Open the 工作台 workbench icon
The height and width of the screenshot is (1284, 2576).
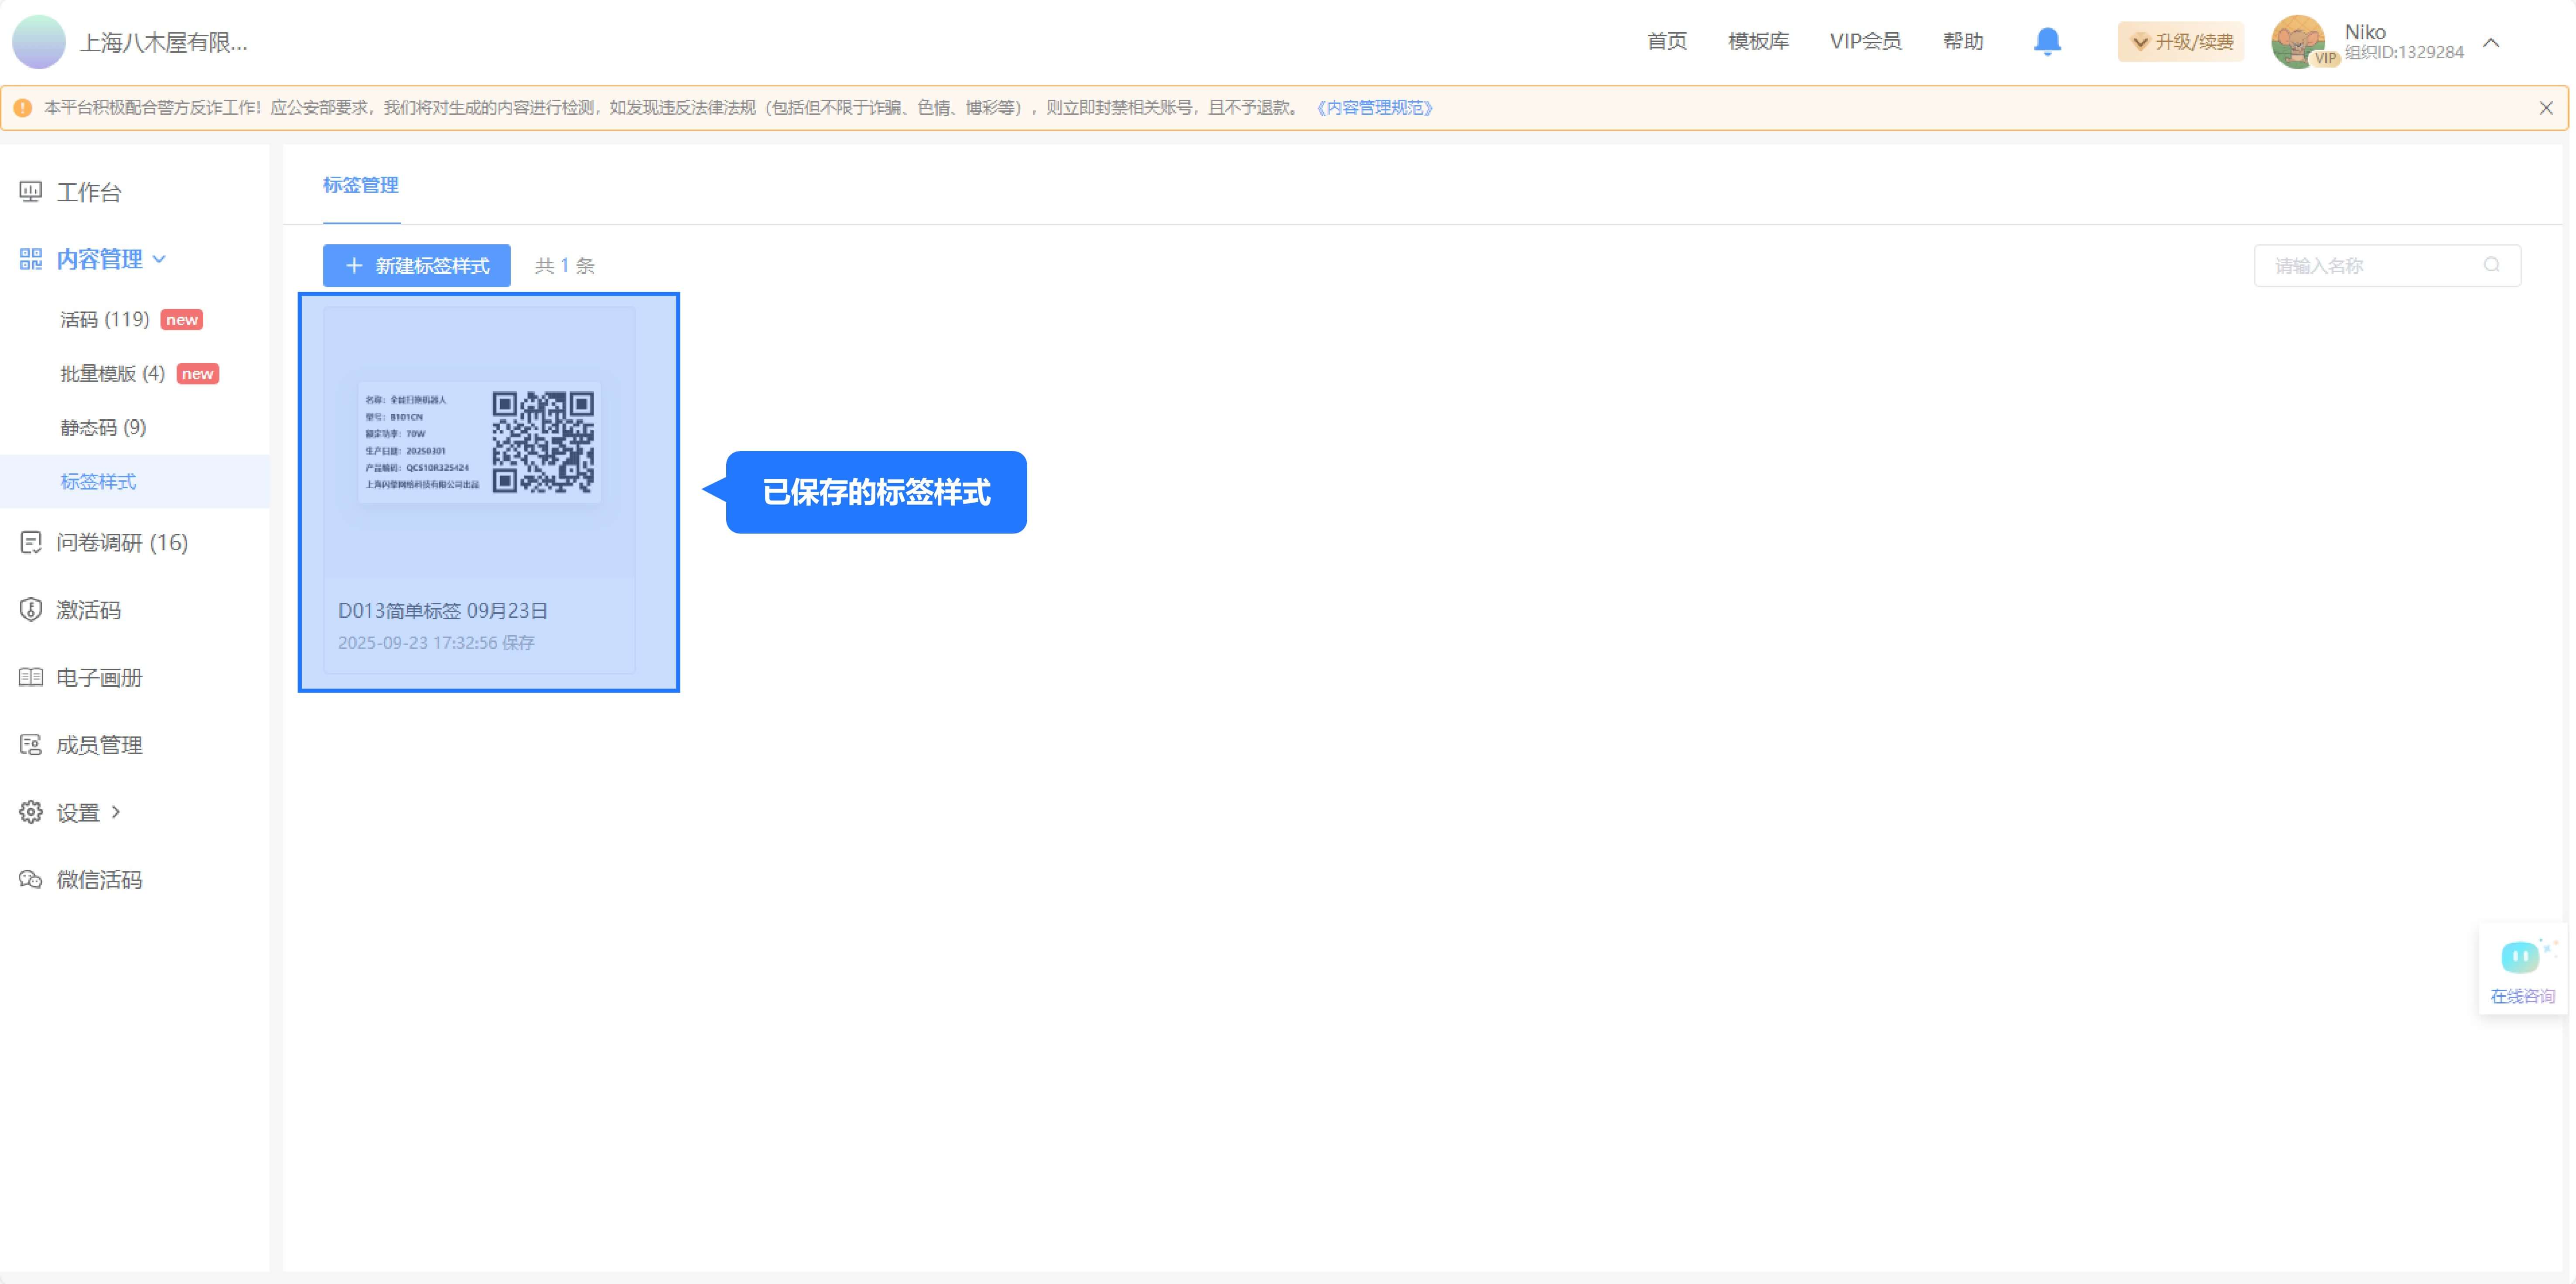(x=31, y=192)
